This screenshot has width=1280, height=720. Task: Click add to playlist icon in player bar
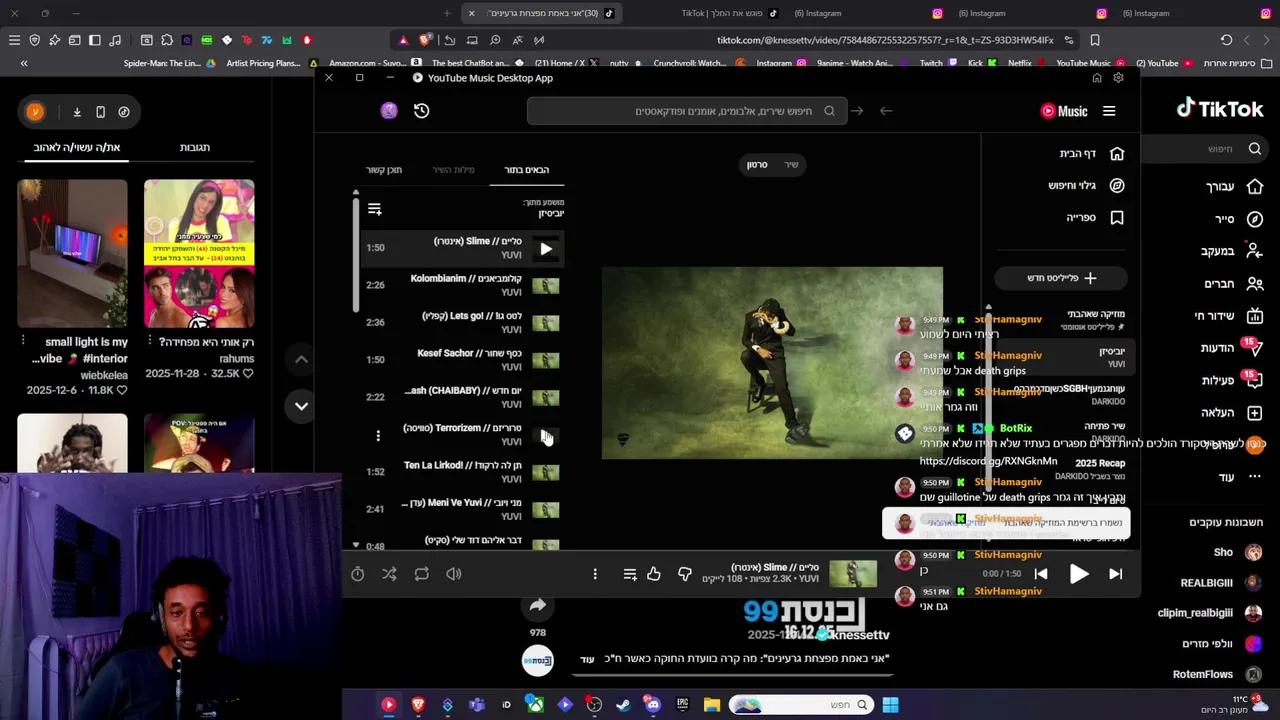[x=630, y=574]
